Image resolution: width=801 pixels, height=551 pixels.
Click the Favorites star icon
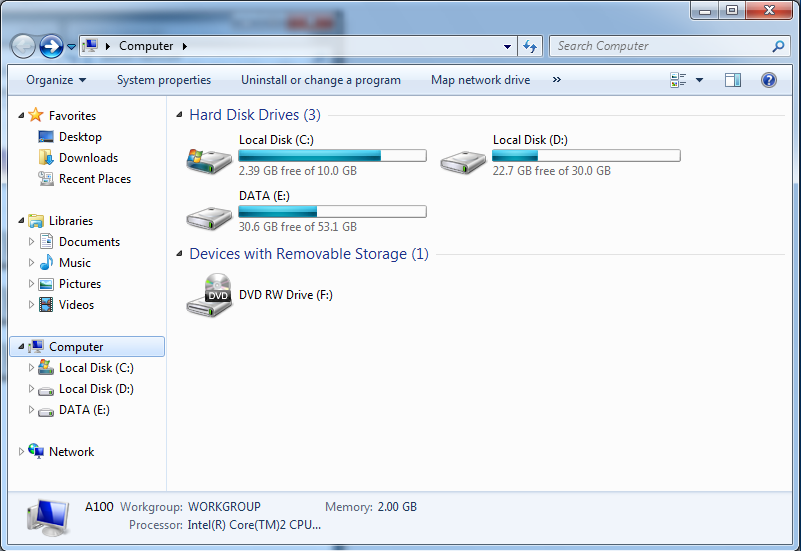point(36,115)
